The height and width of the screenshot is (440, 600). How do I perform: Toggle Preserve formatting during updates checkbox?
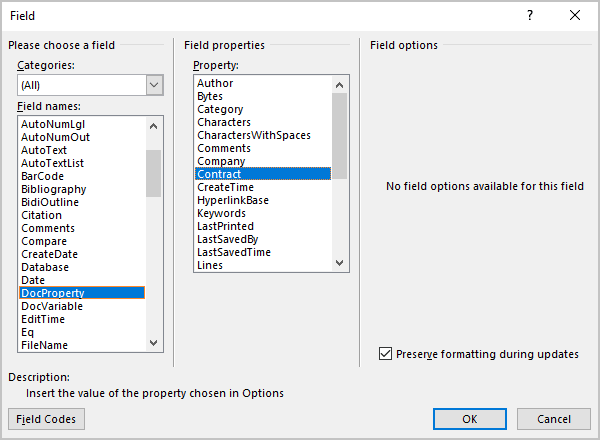(385, 354)
